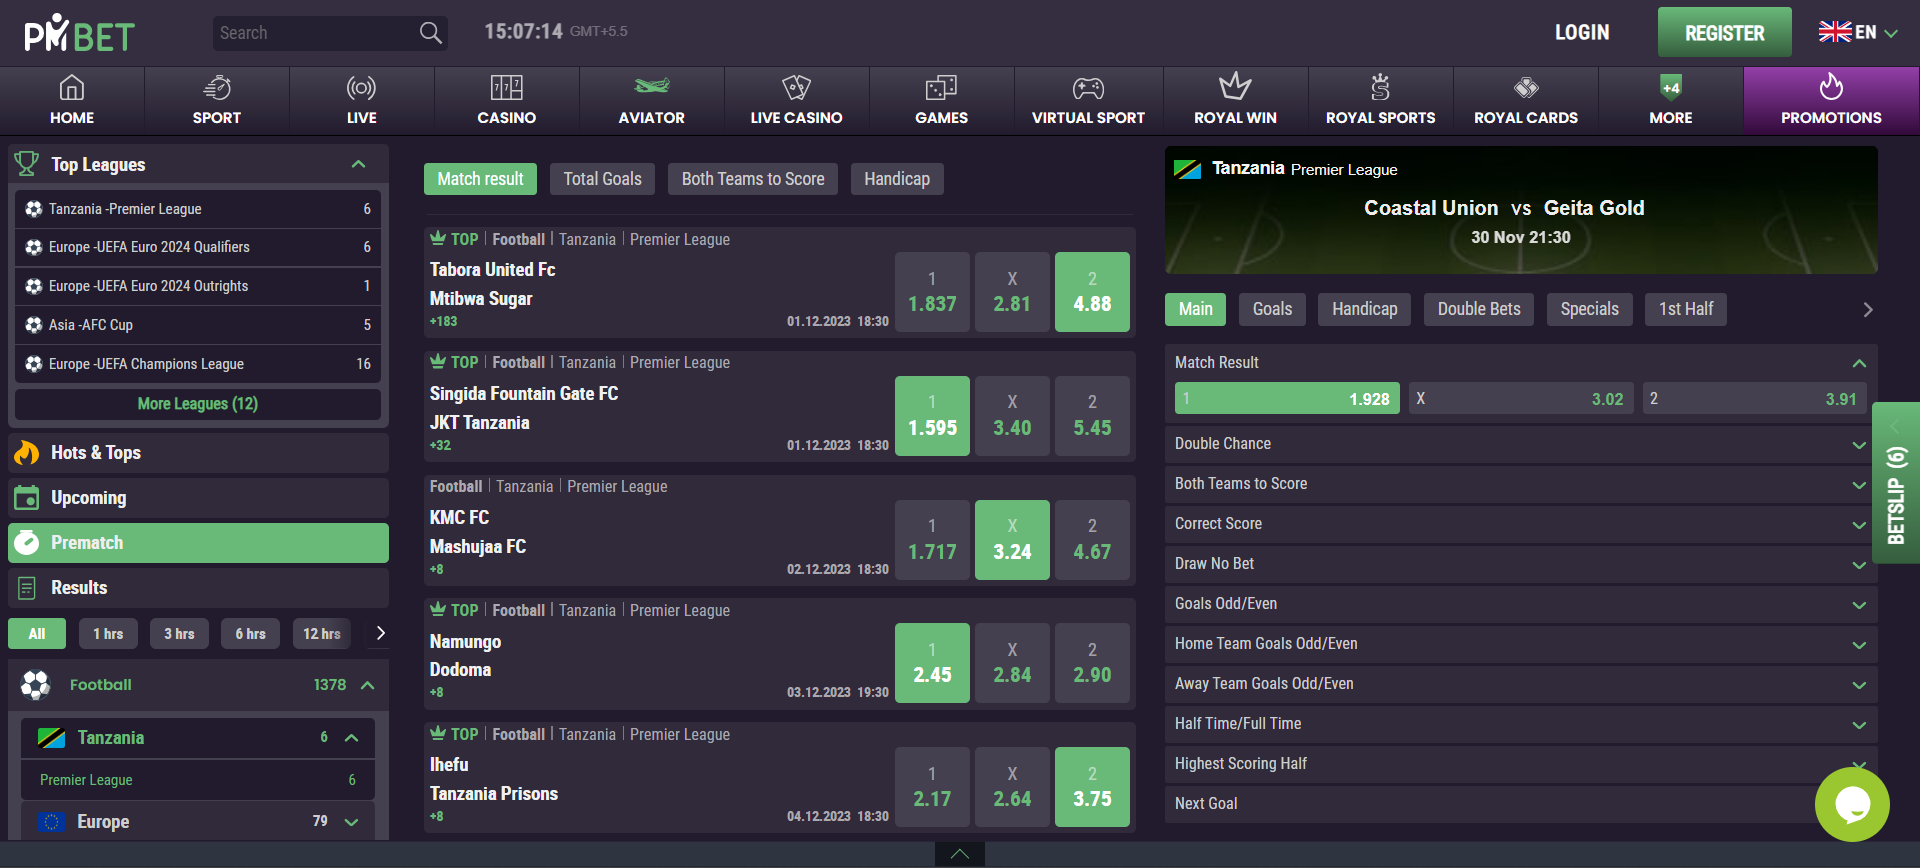Select Premier League under Tanzania

198,780
